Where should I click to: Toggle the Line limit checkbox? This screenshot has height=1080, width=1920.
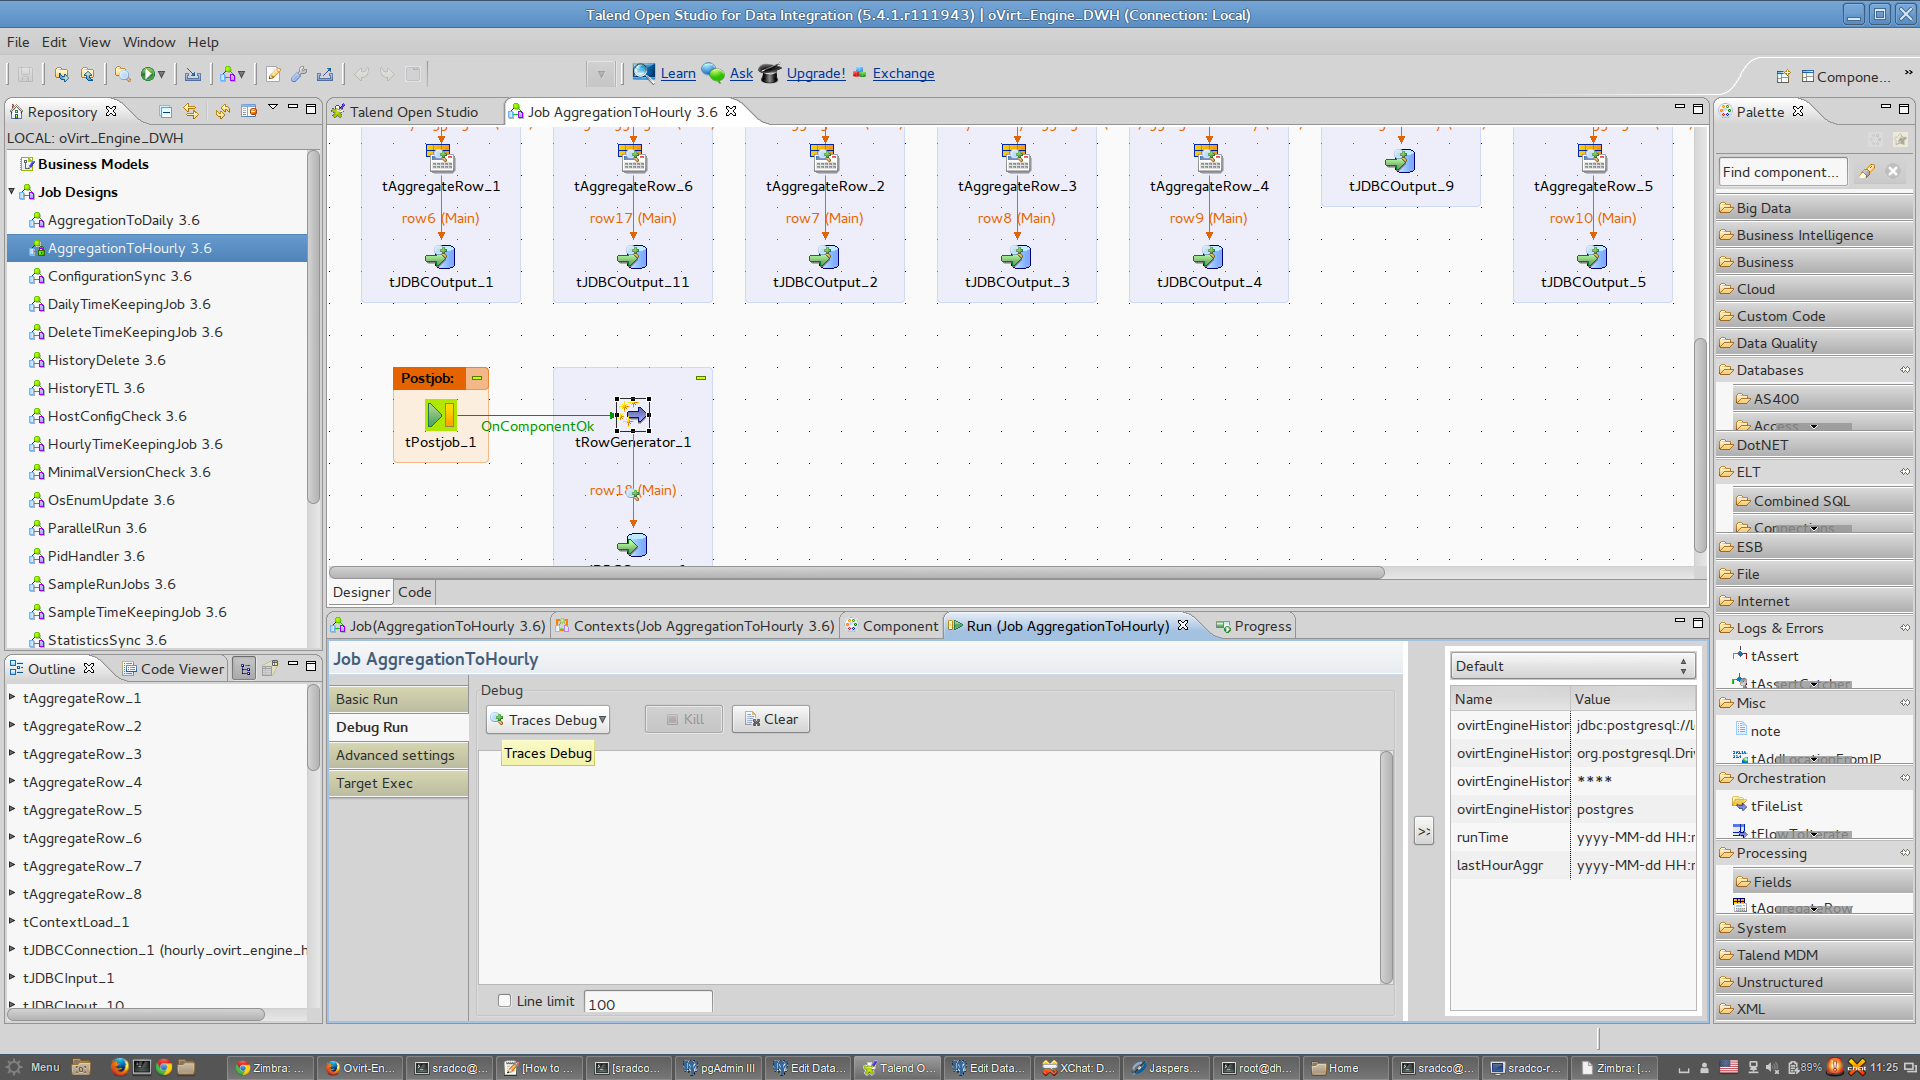(505, 1001)
